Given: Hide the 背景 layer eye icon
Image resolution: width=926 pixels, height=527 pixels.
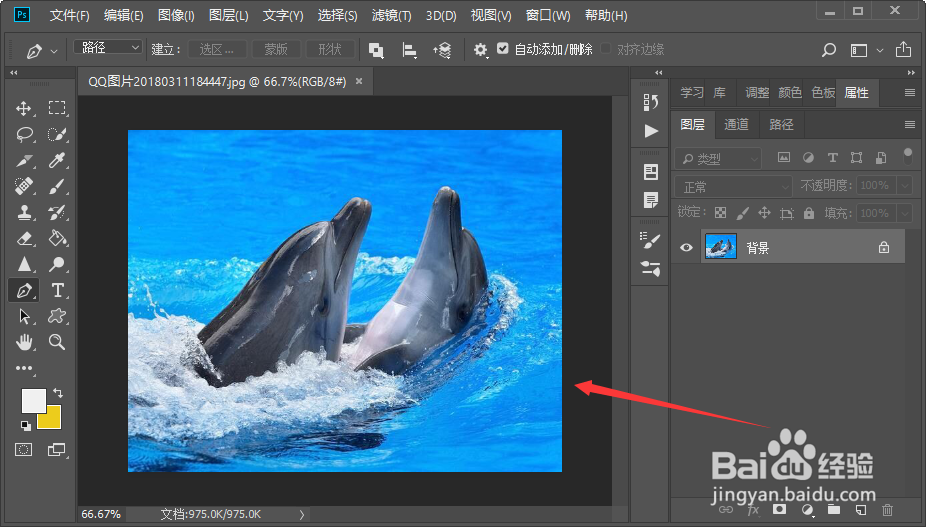Looking at the screenshot, I should 686,248.
